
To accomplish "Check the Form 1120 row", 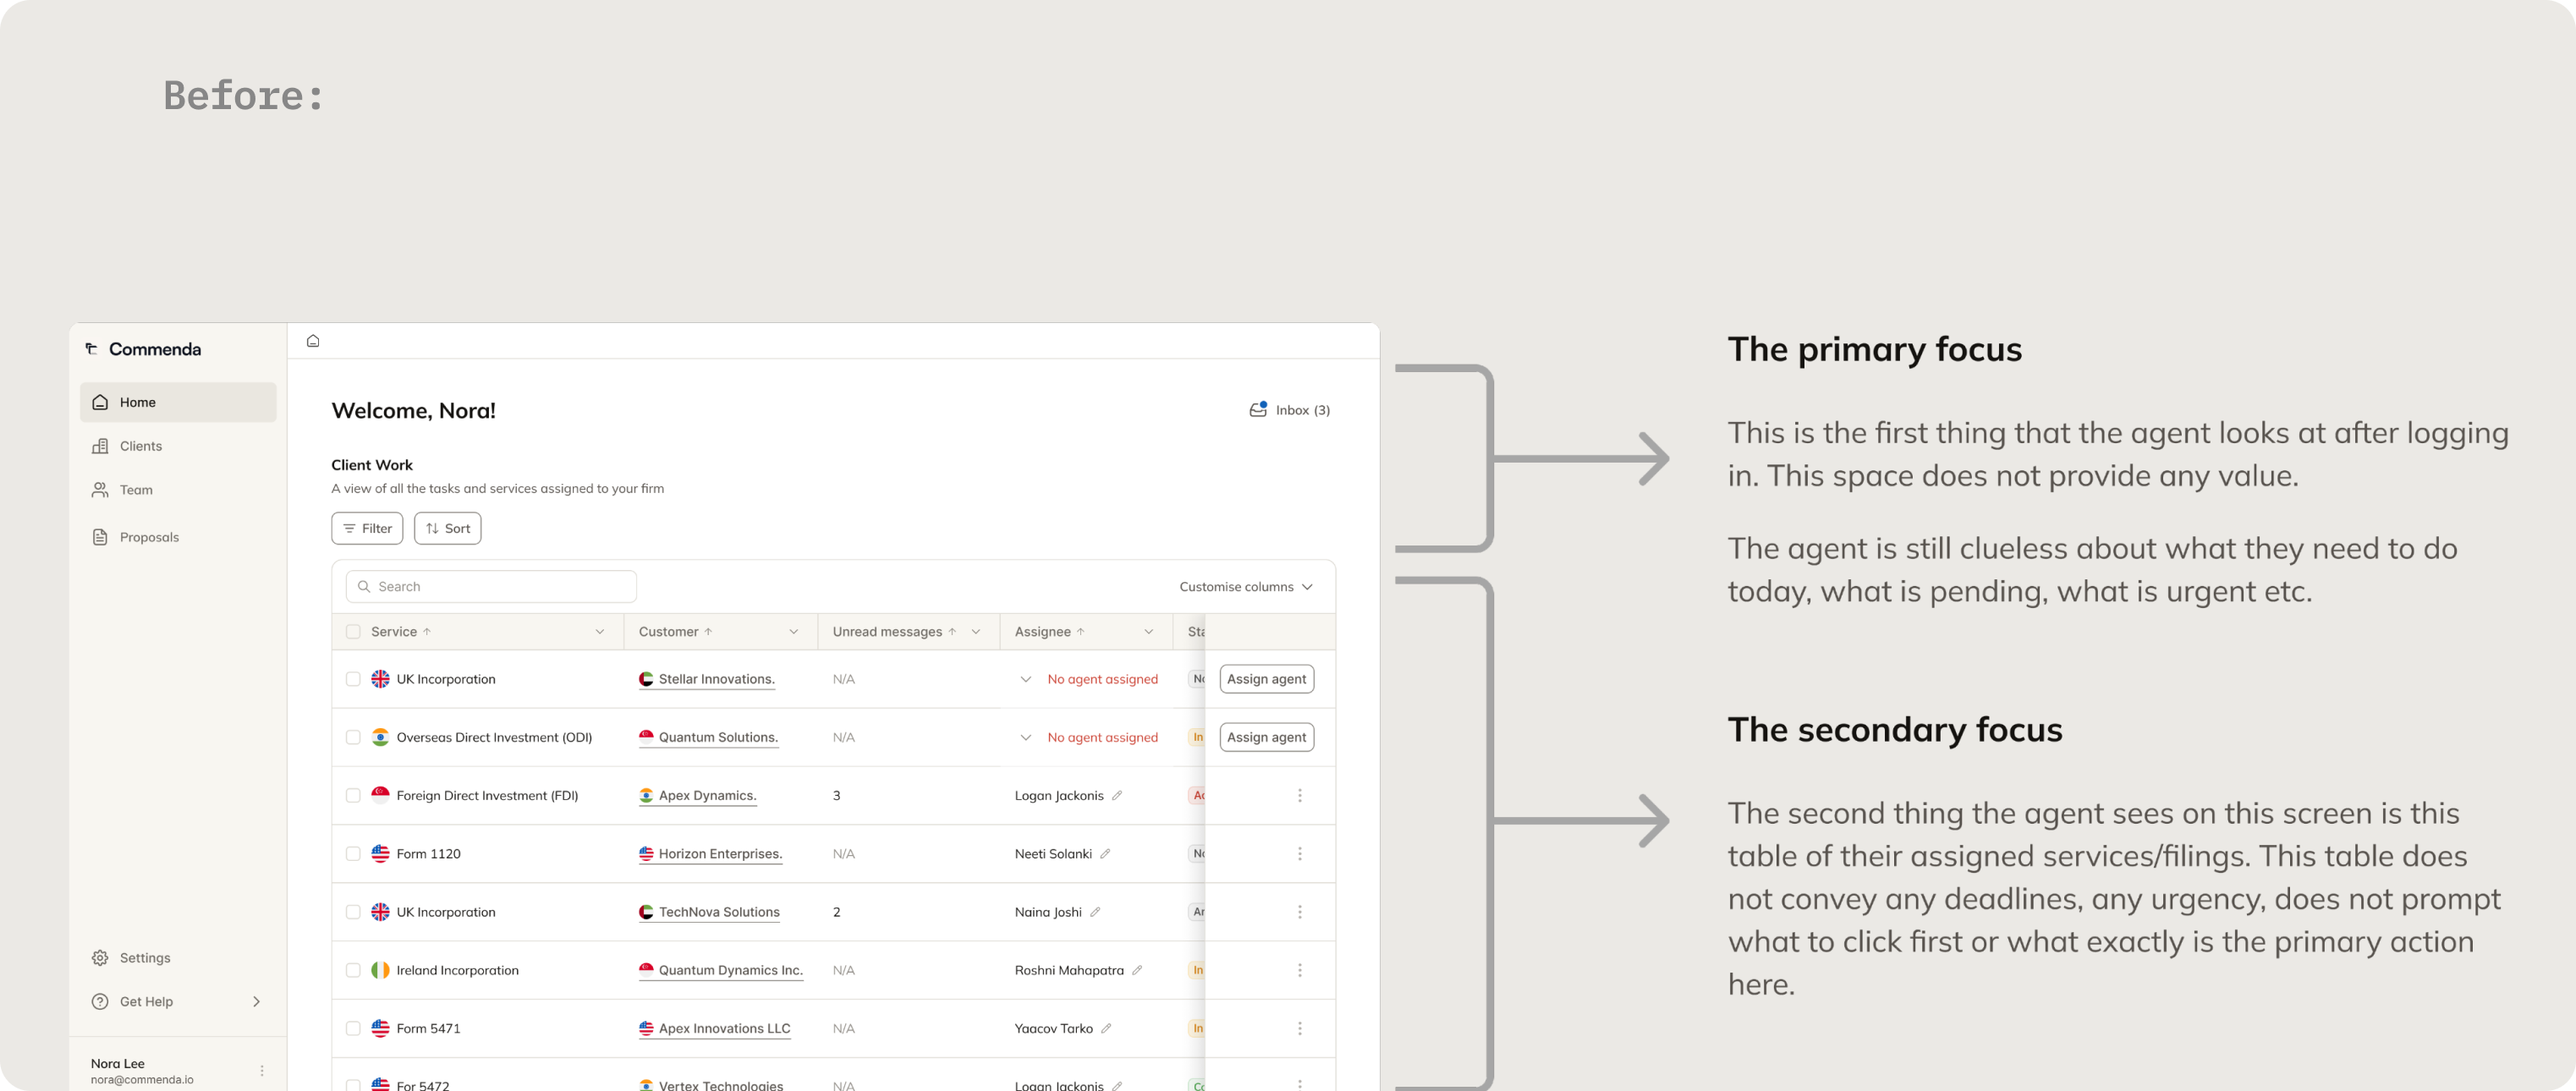I will click(353, 853).
